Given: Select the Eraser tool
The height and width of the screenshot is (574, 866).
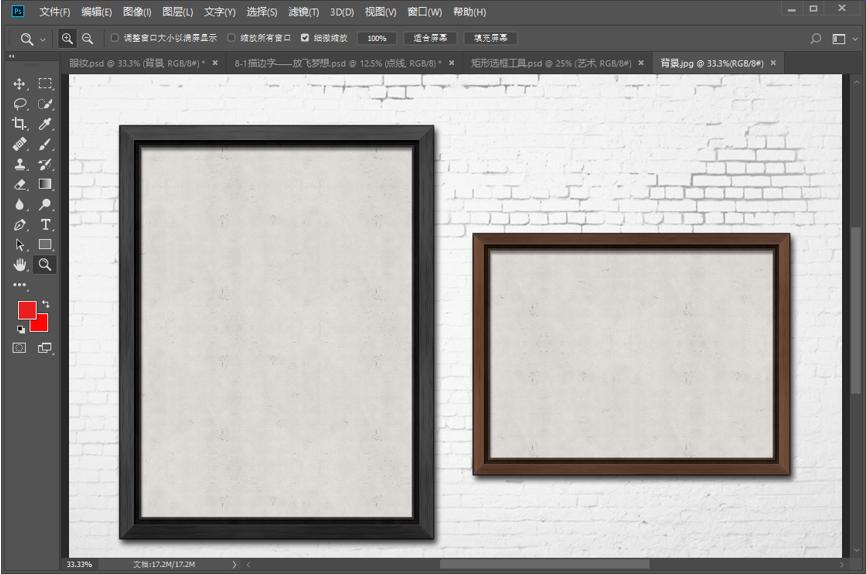Looking at the screenshot, I should coord(19,185).
